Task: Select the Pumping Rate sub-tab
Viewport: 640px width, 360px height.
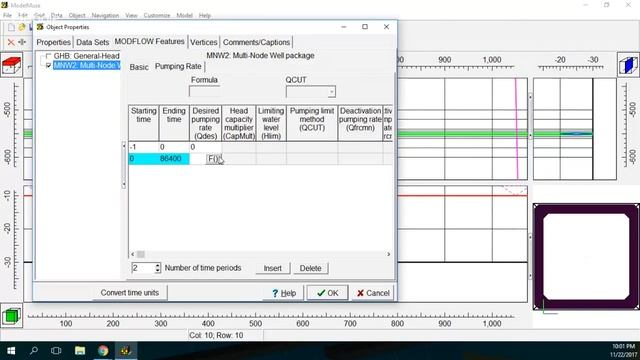Action: (178, 67)
